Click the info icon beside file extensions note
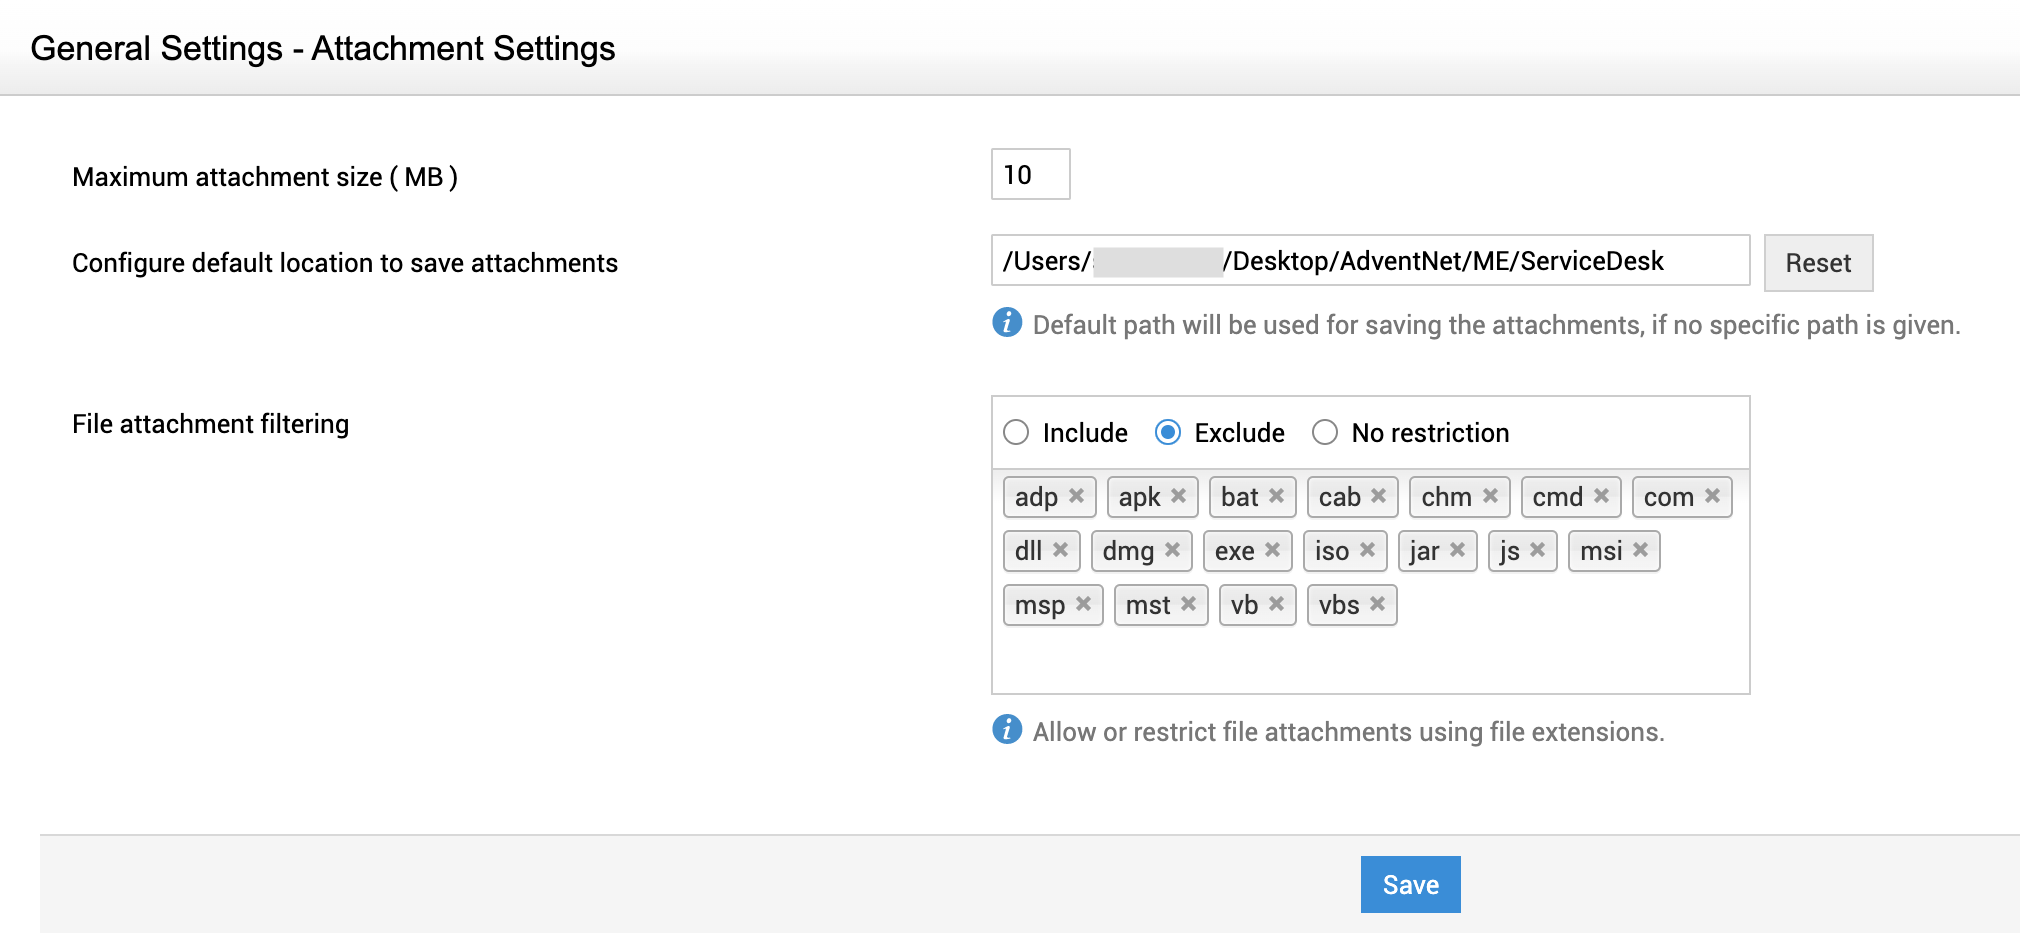2020x942 pixels. (x=1007, y=730)
